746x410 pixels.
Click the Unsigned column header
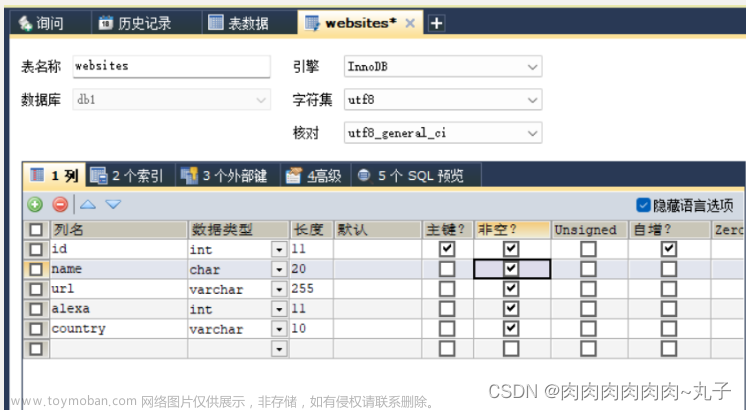click(x=589, y=230)
